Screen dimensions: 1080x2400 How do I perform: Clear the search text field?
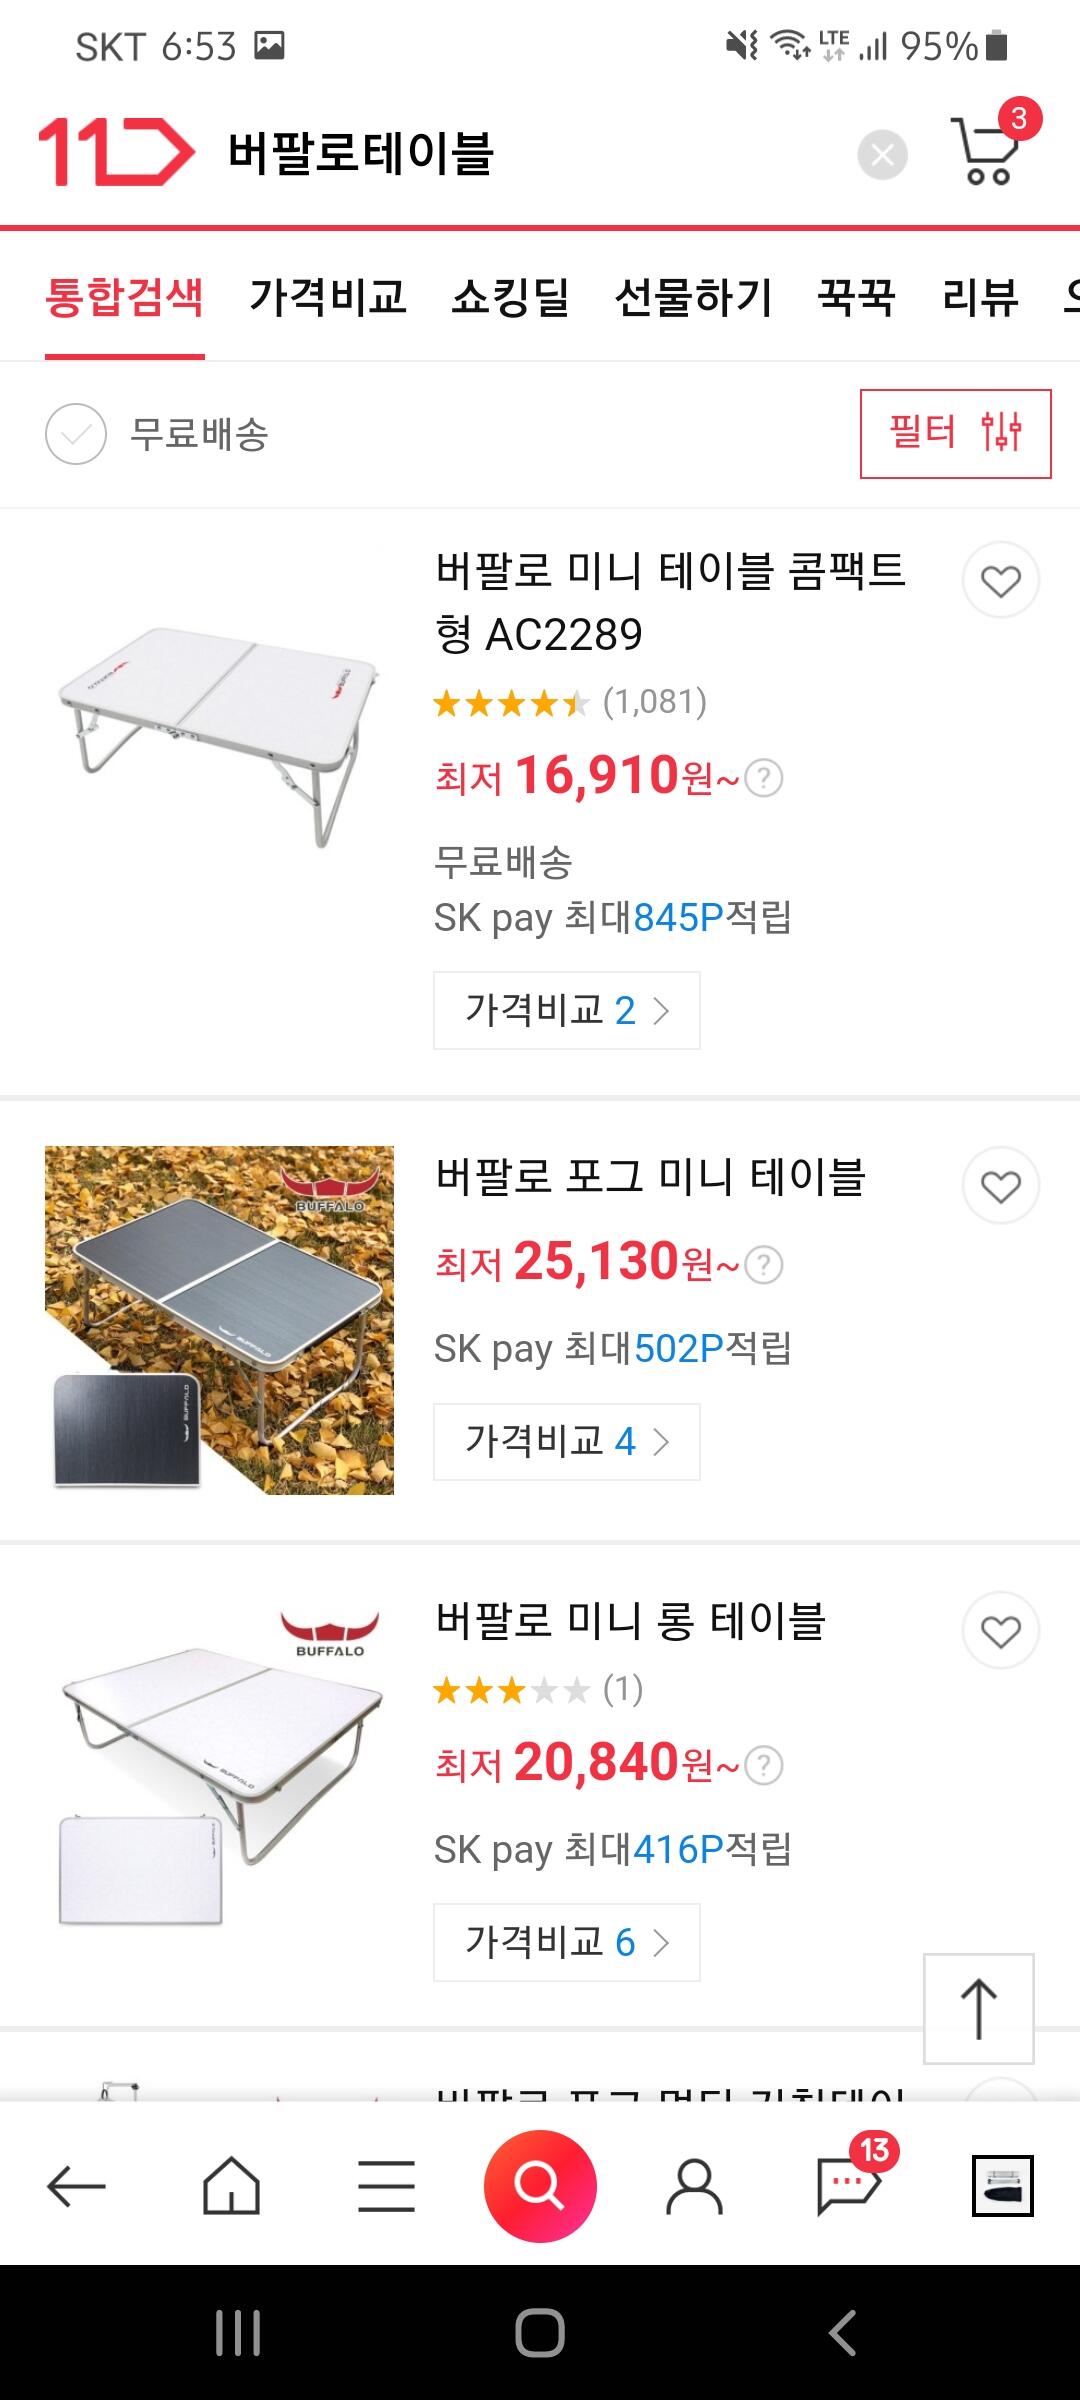point(882,155)
